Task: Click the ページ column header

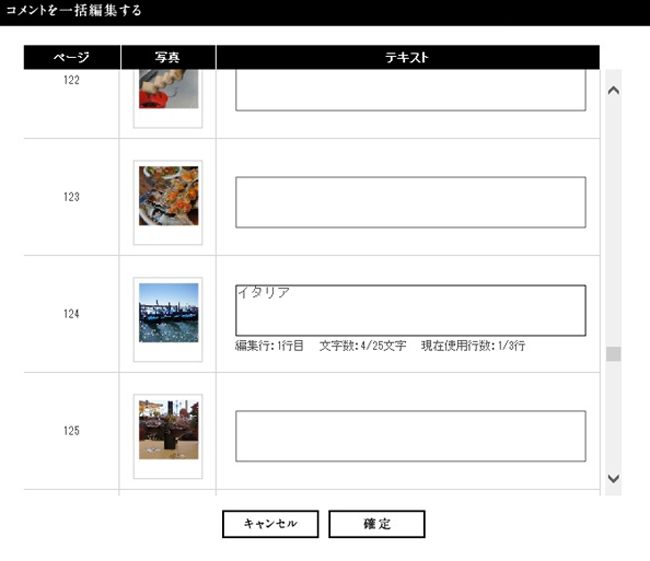Action: point(72,57)
